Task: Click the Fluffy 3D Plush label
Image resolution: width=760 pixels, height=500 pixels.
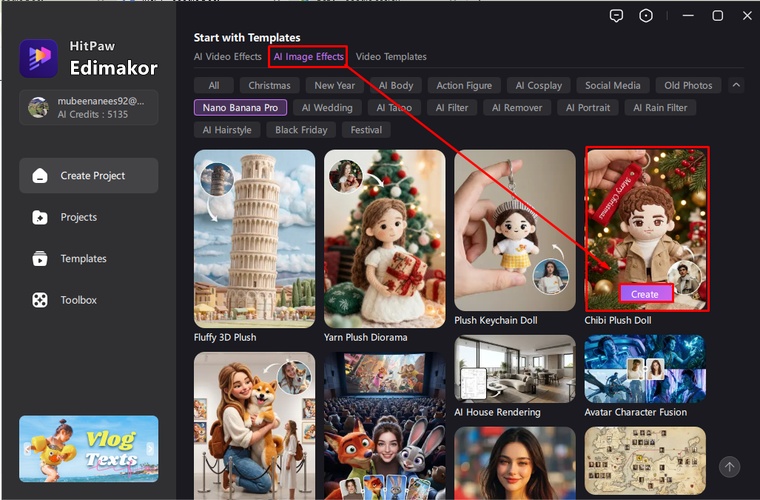Action: (225, 337)
